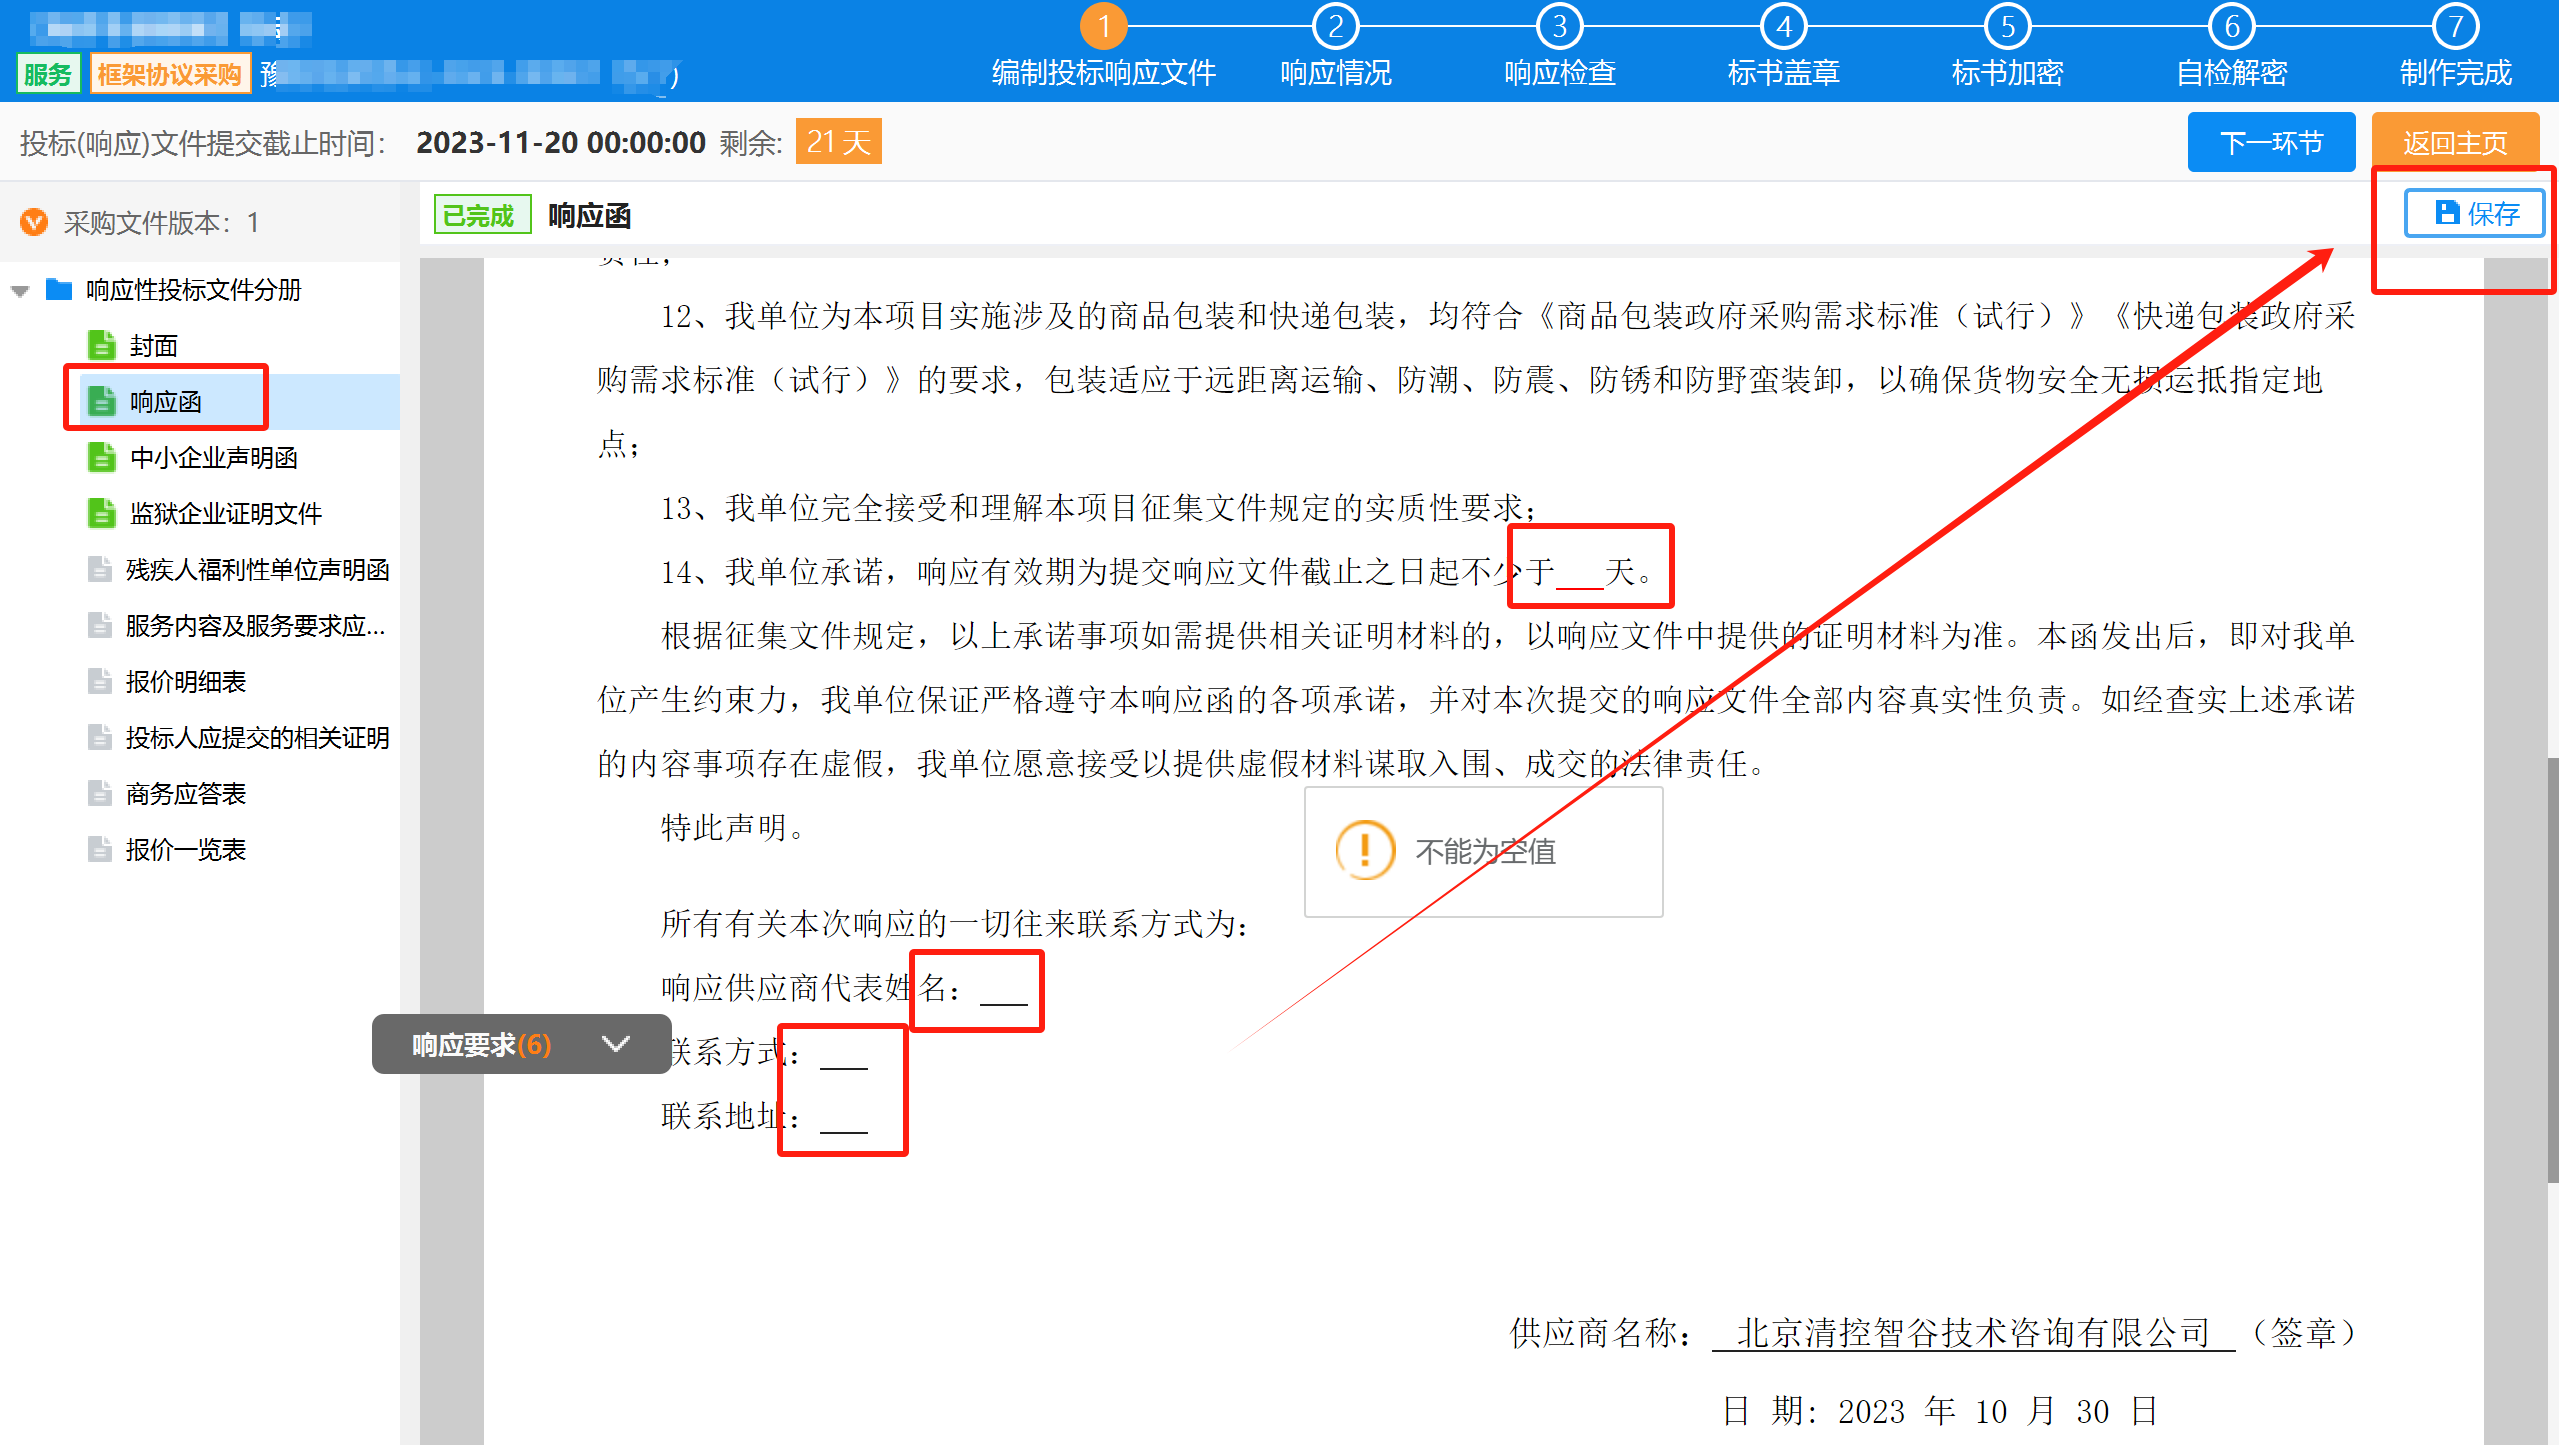Image resolution: width=2559 pixels, height=1445 pixels.
Task: Select 响应函 in the file tree
Action: pos(166,402)
